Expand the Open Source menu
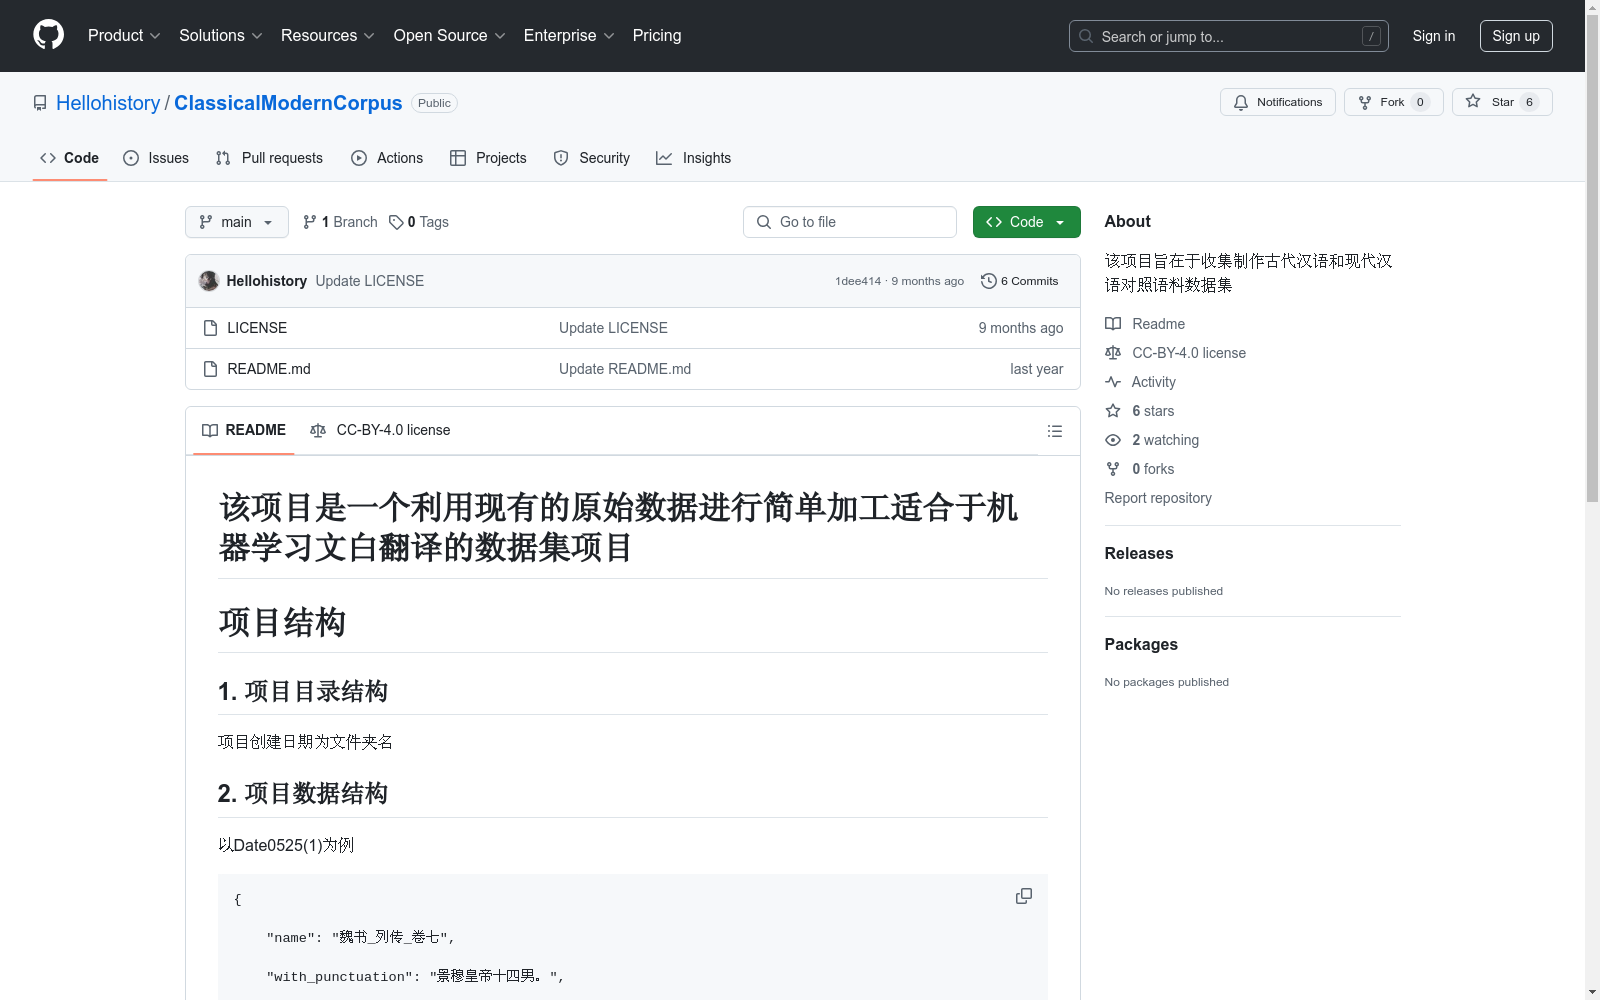 (450, 35)
